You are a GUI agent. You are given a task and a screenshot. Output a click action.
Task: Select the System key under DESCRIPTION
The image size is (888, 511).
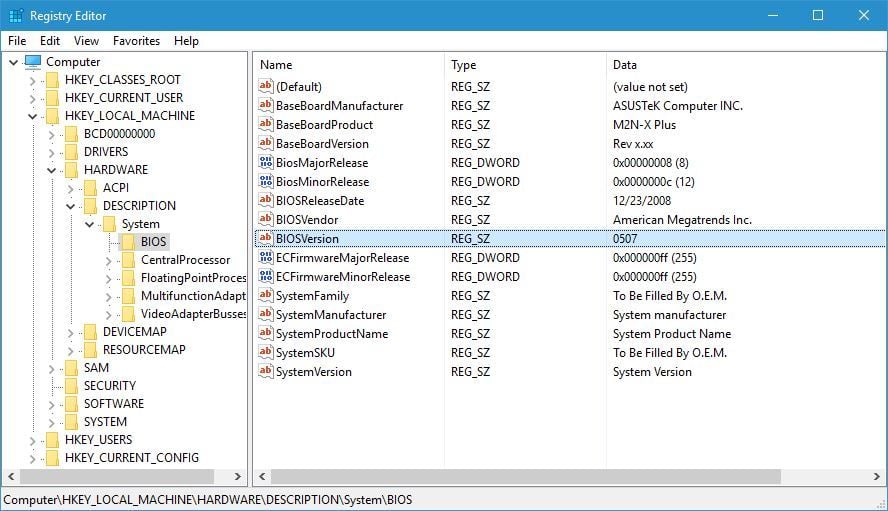pyautogui.click(x=140, y=224)
